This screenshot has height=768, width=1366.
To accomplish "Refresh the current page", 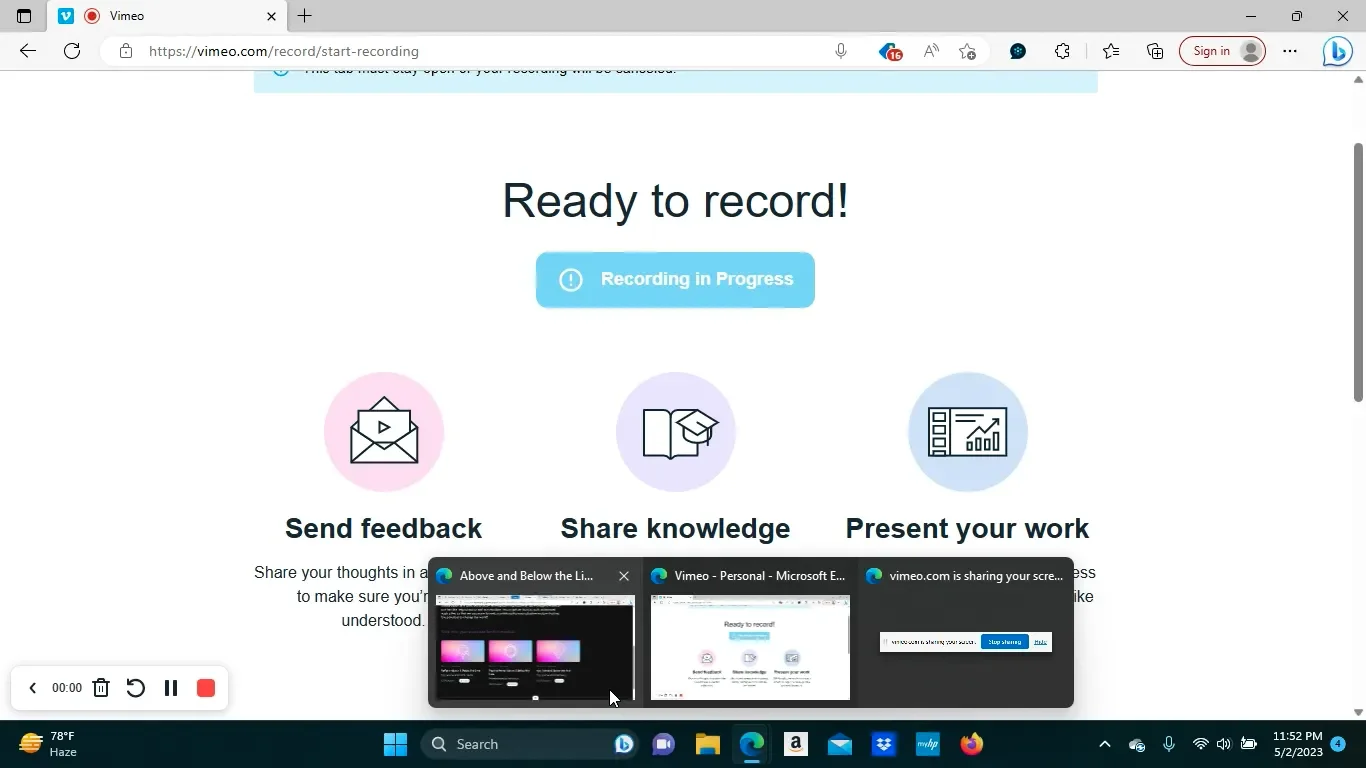I will [72, 51].
